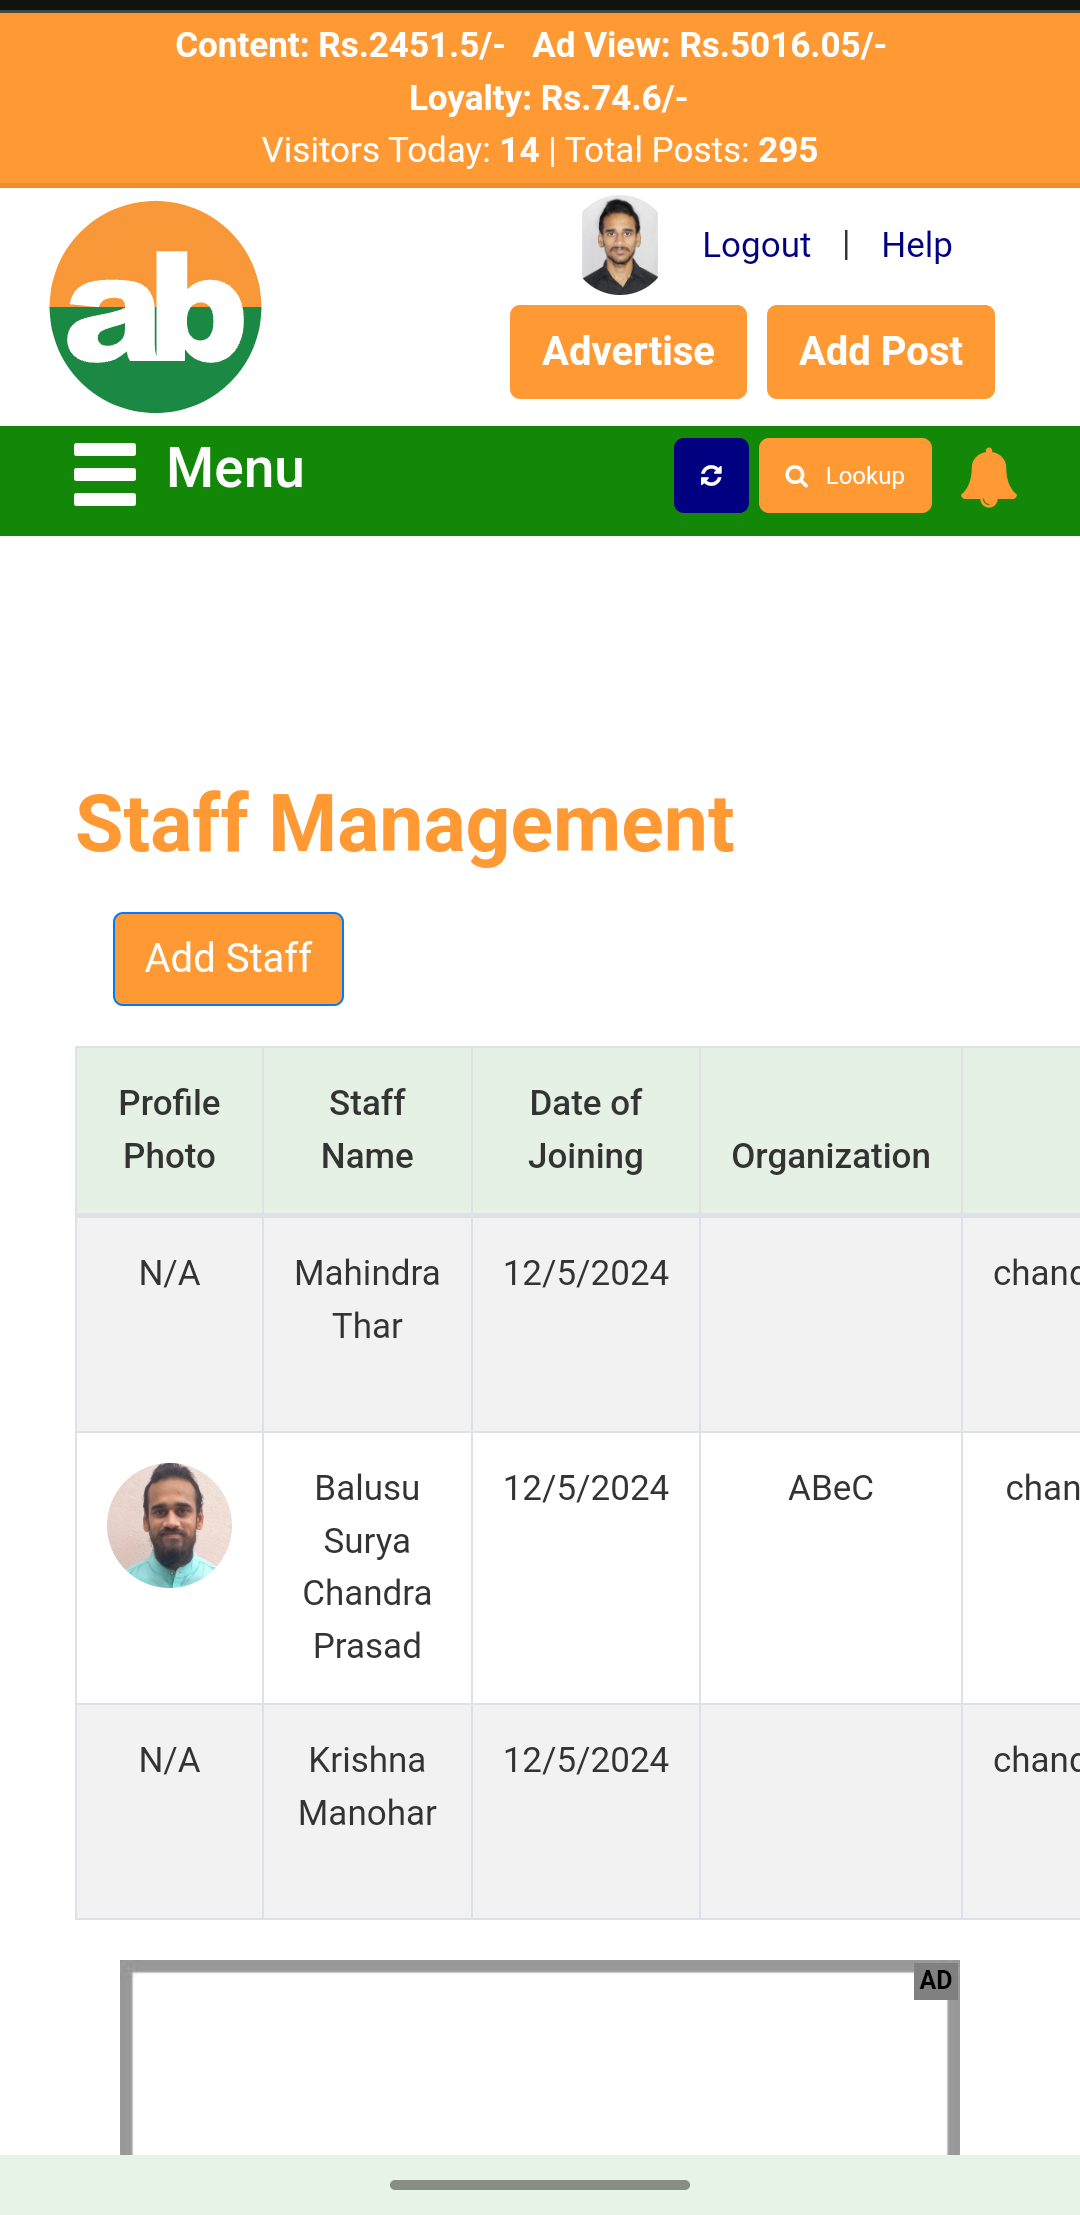
Task: Open the Add Post button
Action: pos(880,352)
